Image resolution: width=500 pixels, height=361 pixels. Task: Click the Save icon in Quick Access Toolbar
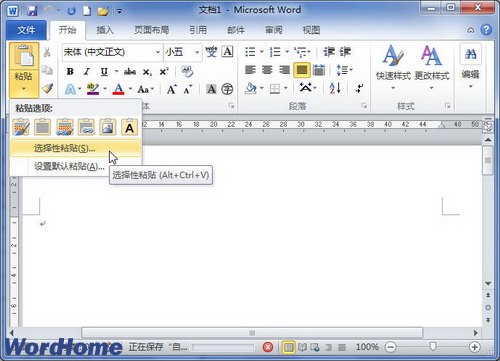[32, 11]
